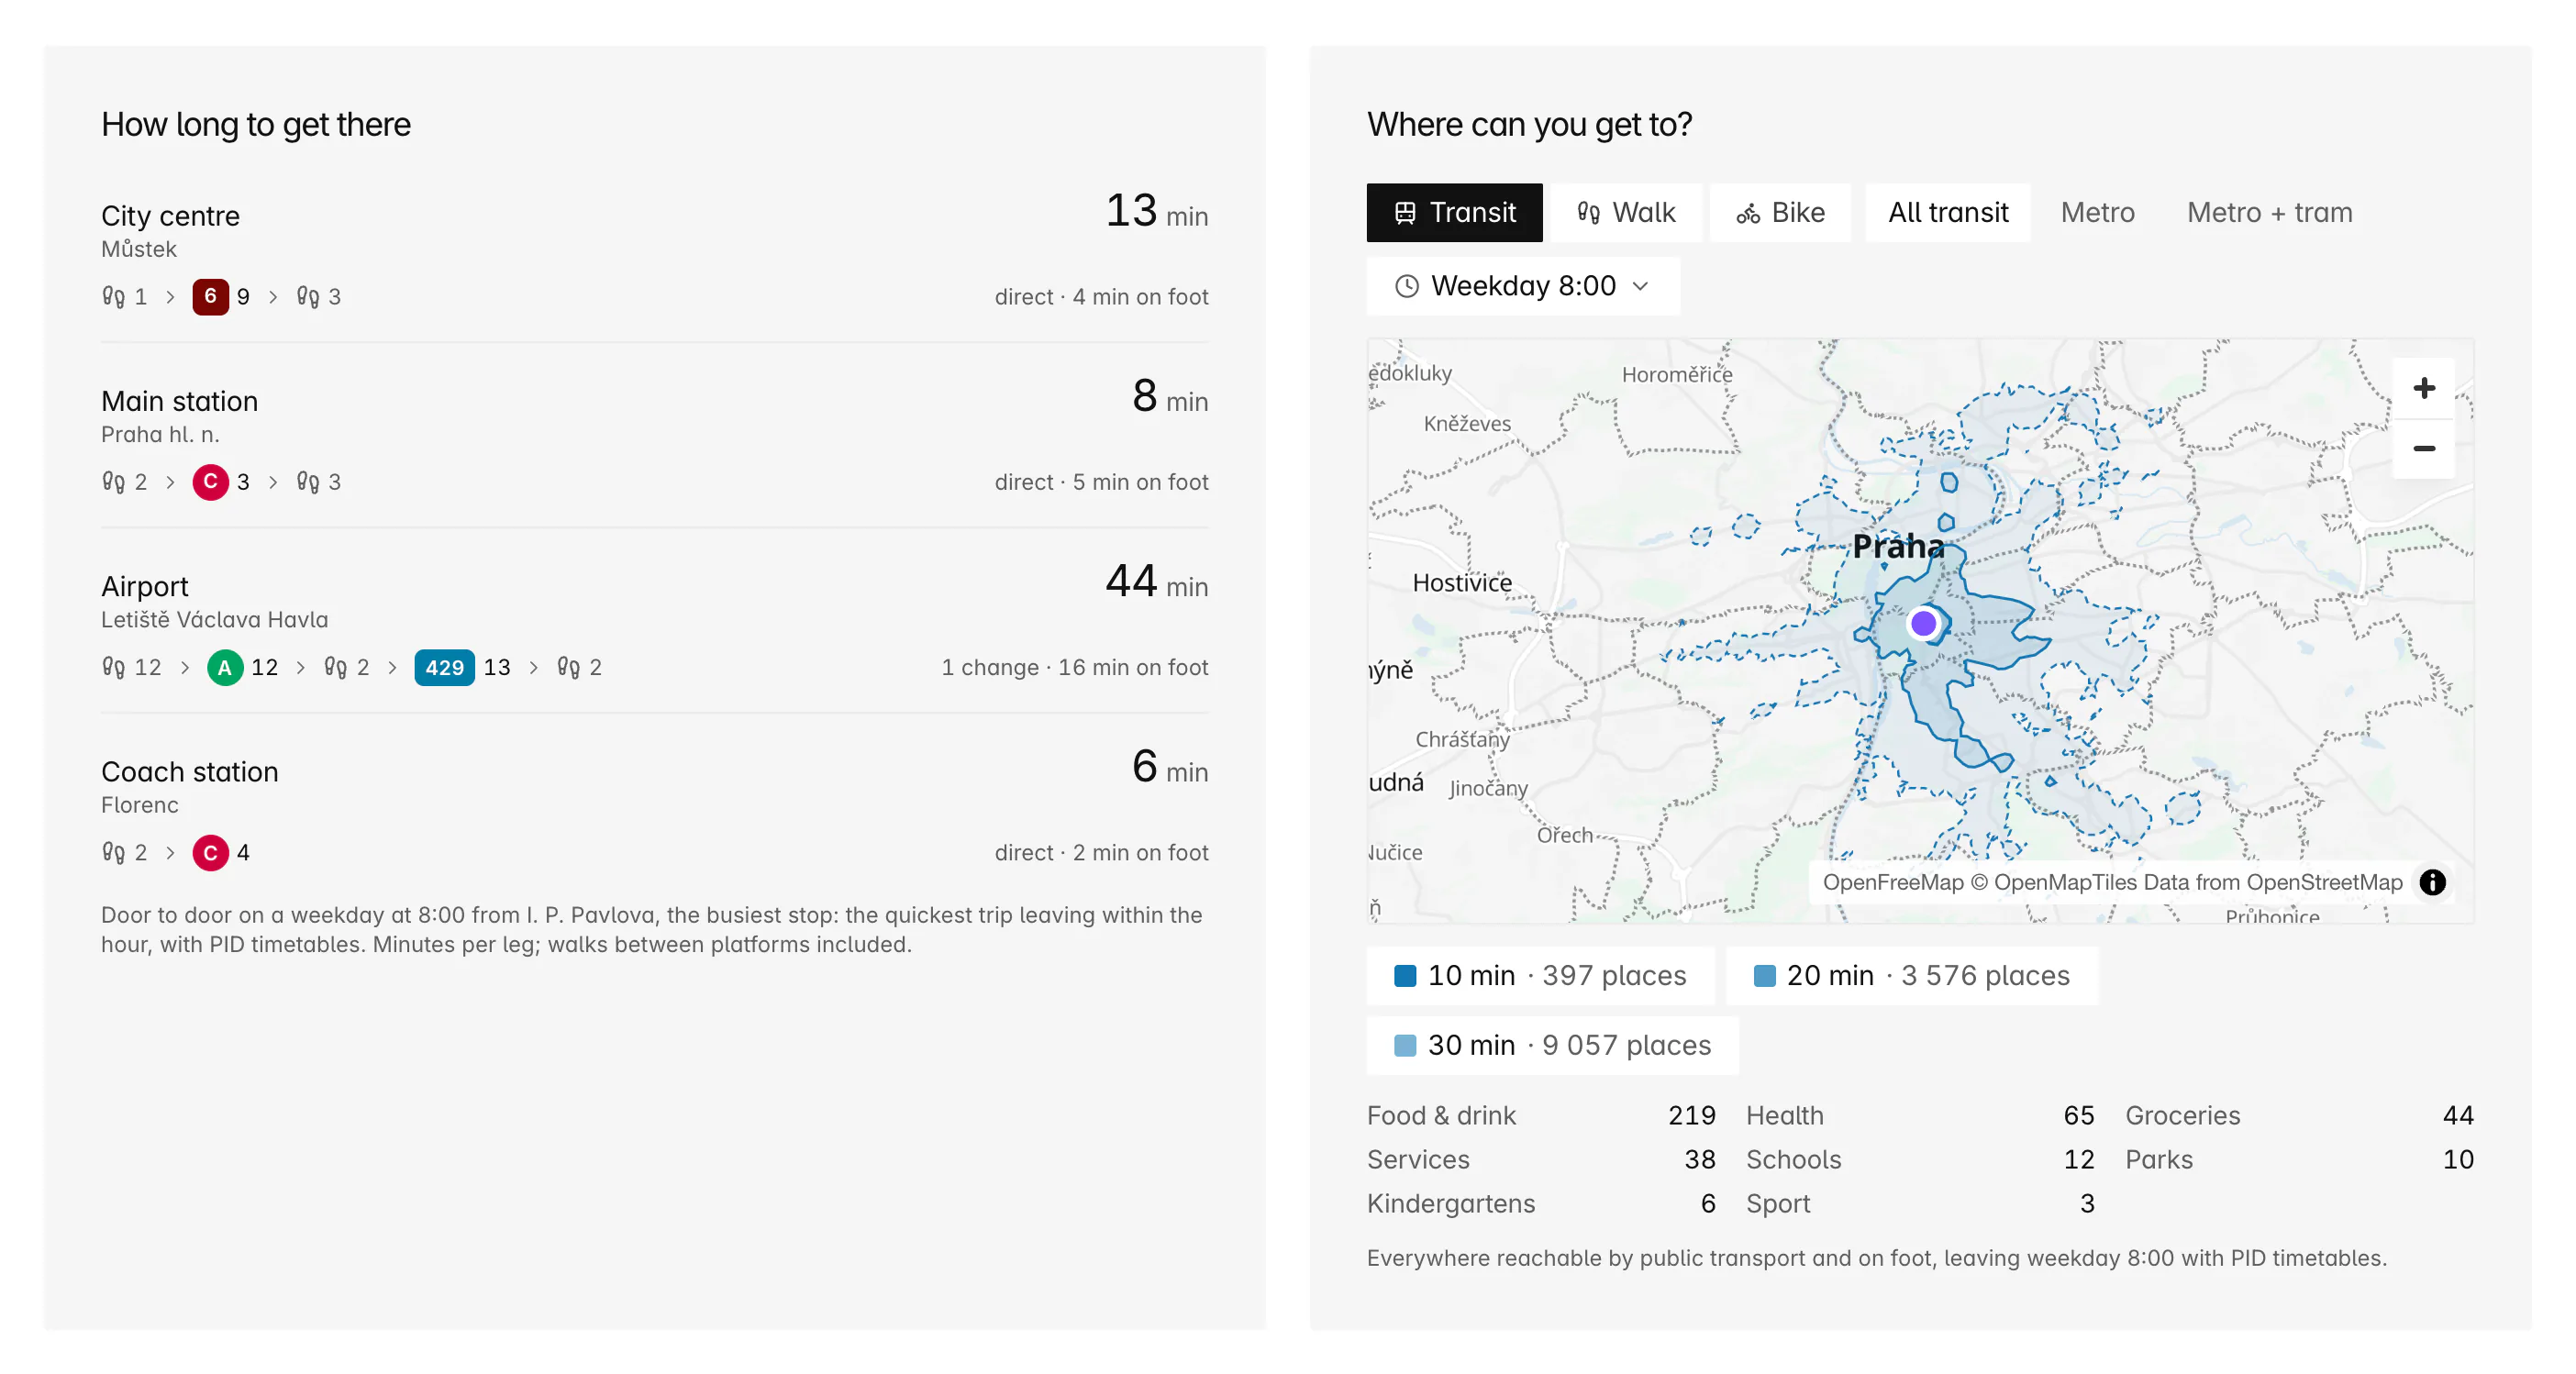Click the green metro A badge
The height and width of the screenshot is (1374, 2576).
[225, 667]
